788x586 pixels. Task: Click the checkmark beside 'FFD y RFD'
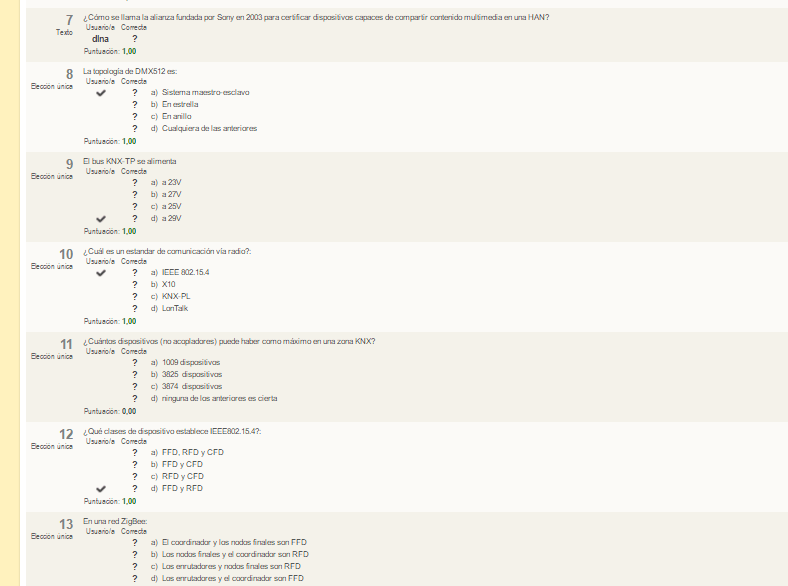click(x=101, y=489)
